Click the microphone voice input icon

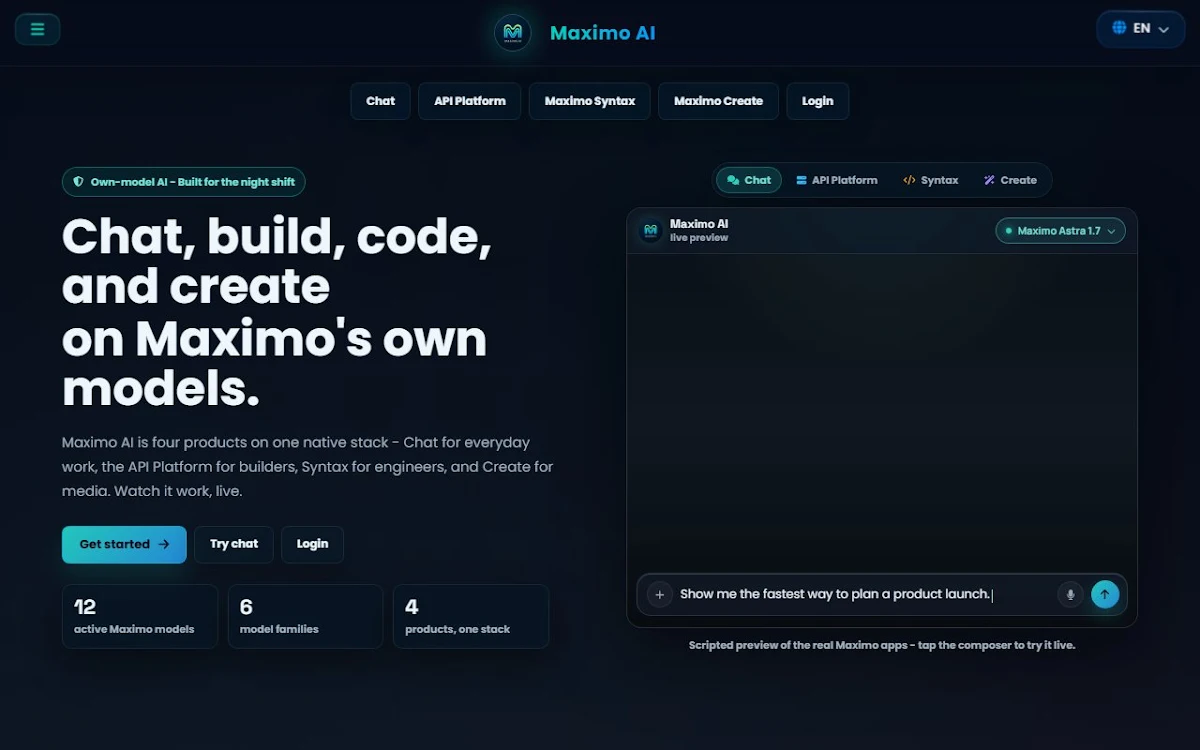[1070, 594]
